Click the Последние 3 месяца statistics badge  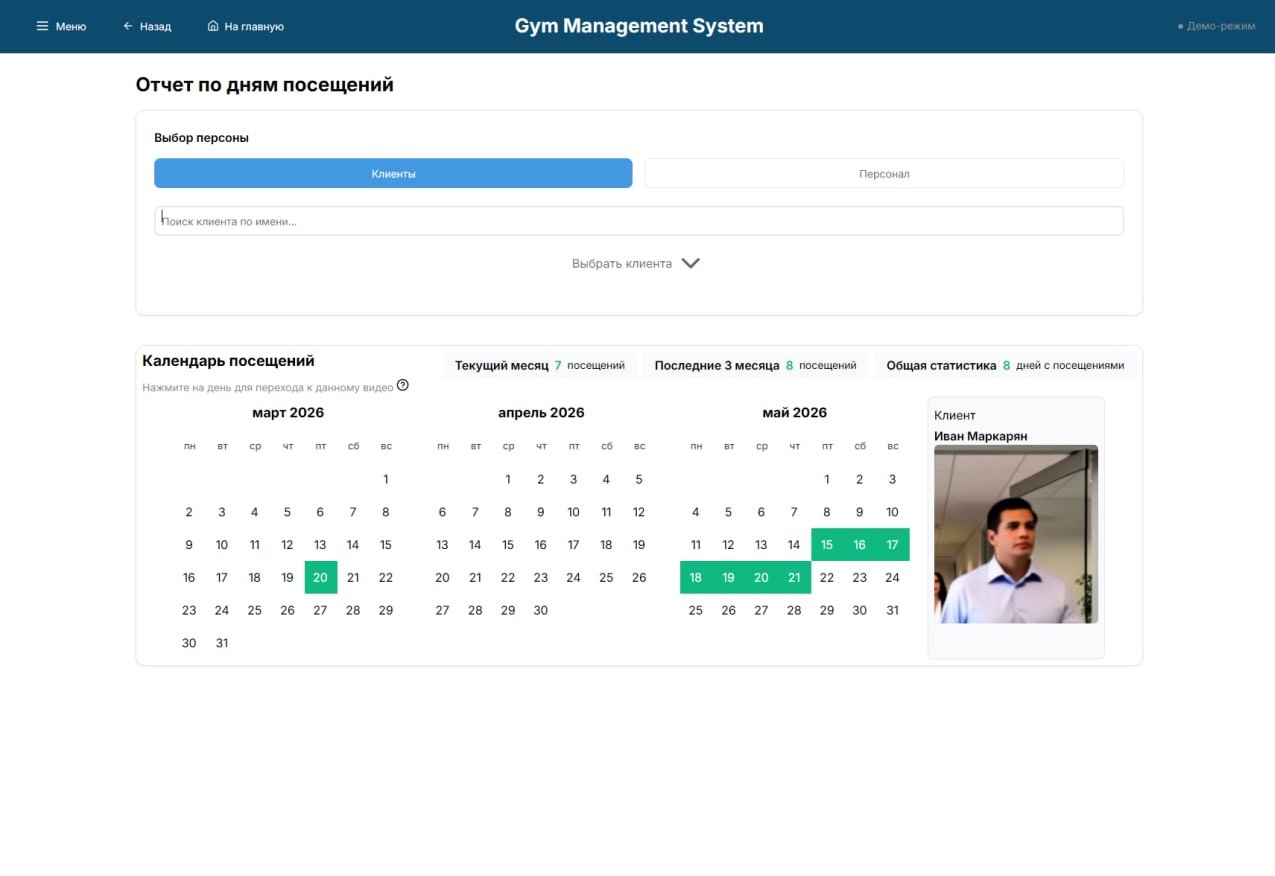click(755, 365)
